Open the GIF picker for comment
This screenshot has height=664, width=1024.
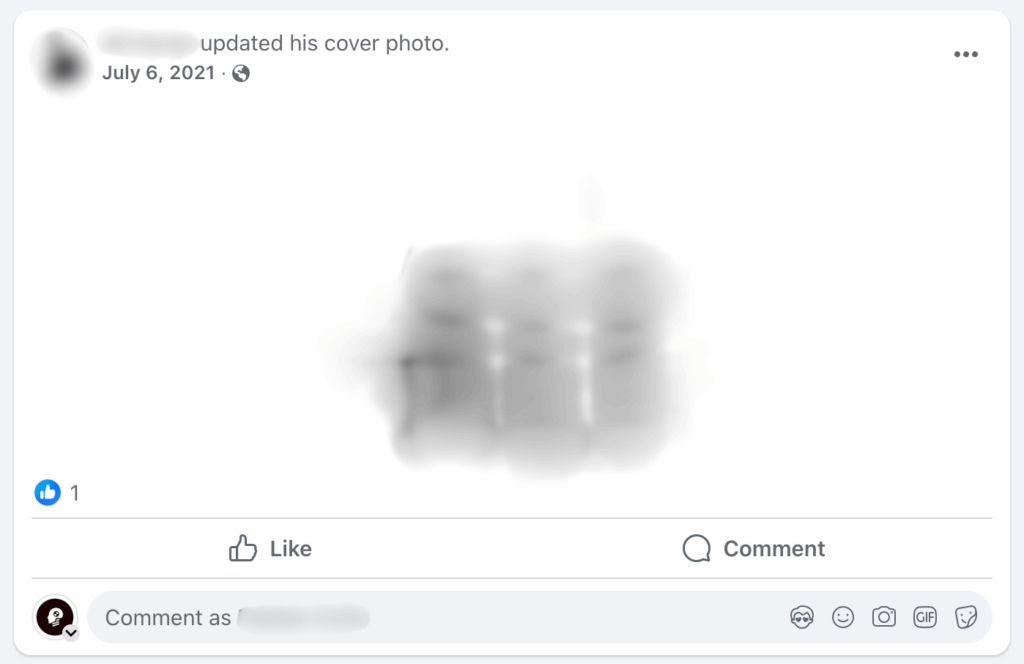pyautogui.click(x=925, y=617)
